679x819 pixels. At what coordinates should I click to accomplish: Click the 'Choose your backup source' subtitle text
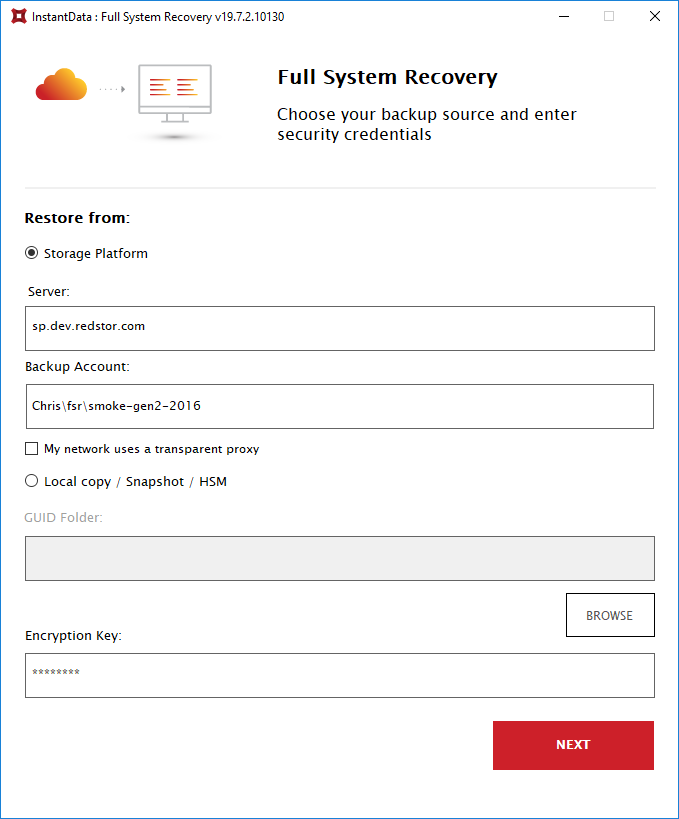427,124
